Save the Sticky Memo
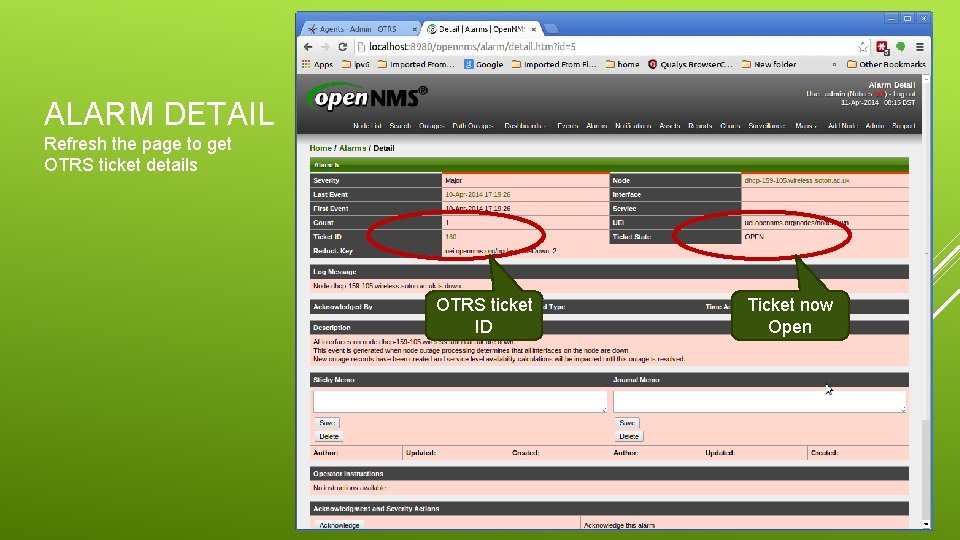 [327, 423]
